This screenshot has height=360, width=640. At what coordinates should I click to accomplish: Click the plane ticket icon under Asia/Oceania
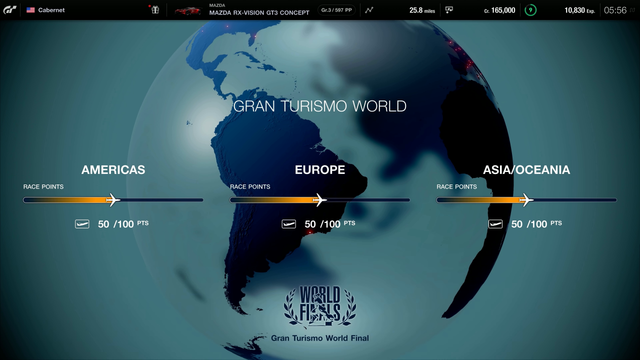click(x=496, y=224)
